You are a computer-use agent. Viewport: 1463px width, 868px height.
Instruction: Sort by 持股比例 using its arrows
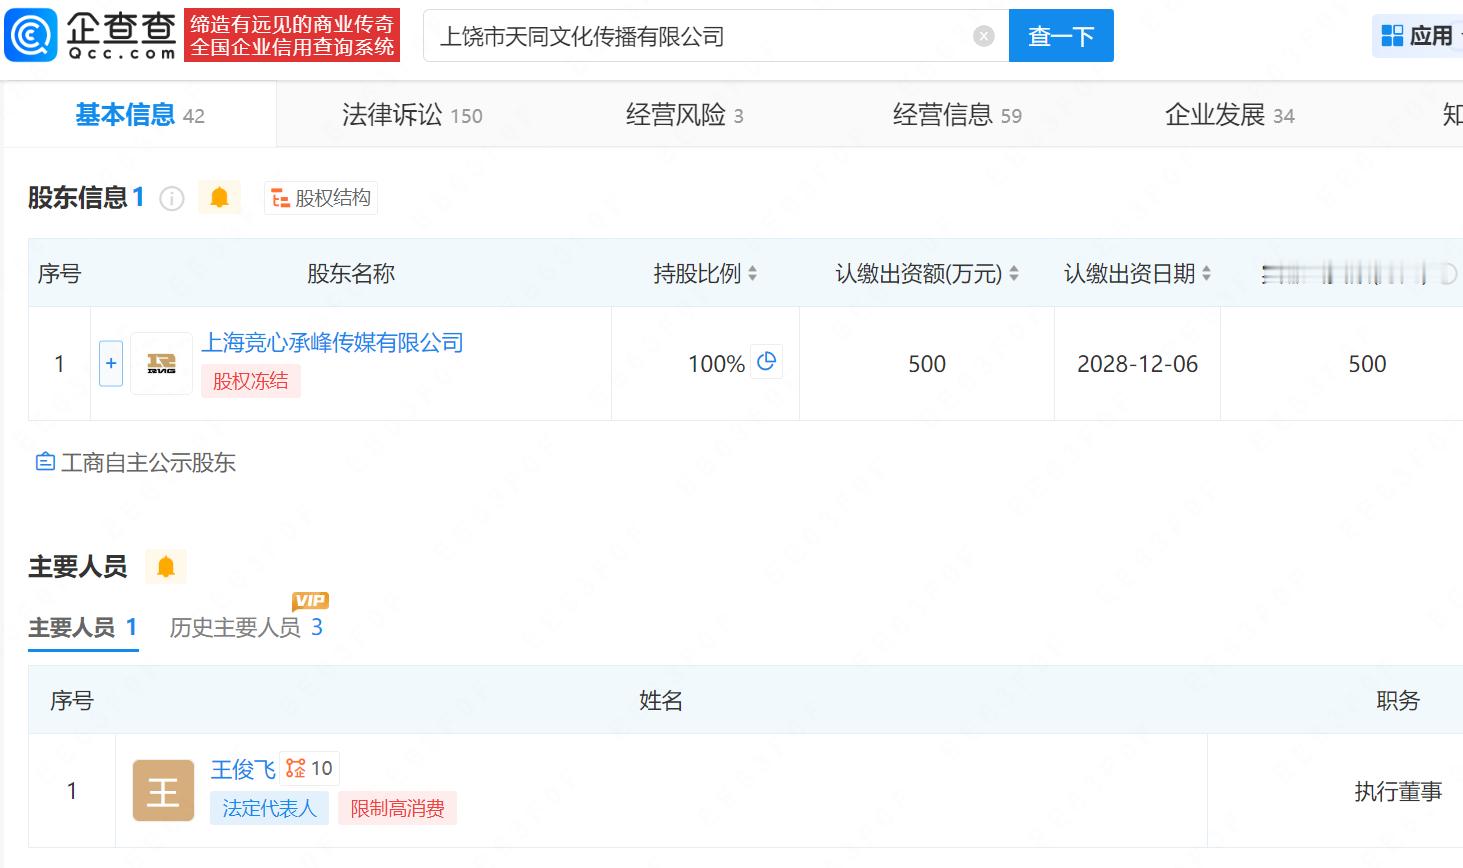[753, 273]
